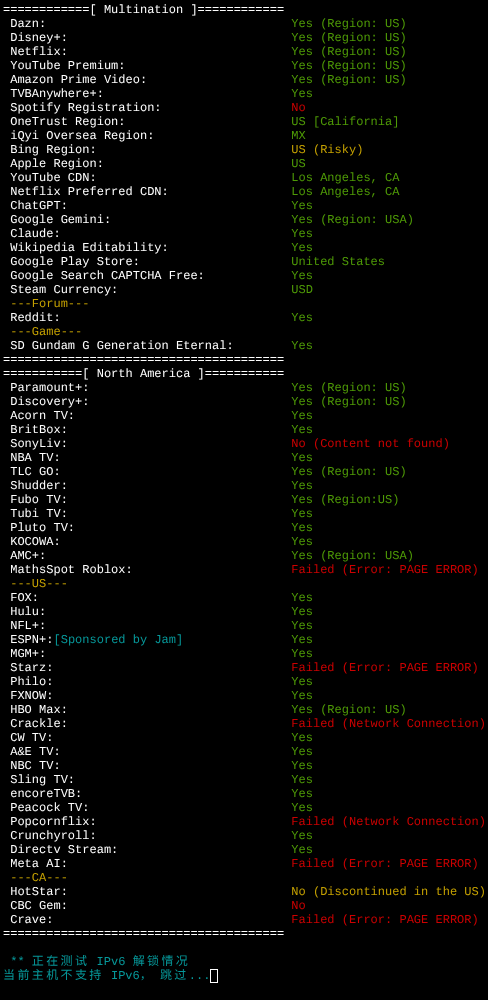Click the Claude Yes result
This screenshot has height=1000, width=488.
pyautogui.click(x=302, y=234)
